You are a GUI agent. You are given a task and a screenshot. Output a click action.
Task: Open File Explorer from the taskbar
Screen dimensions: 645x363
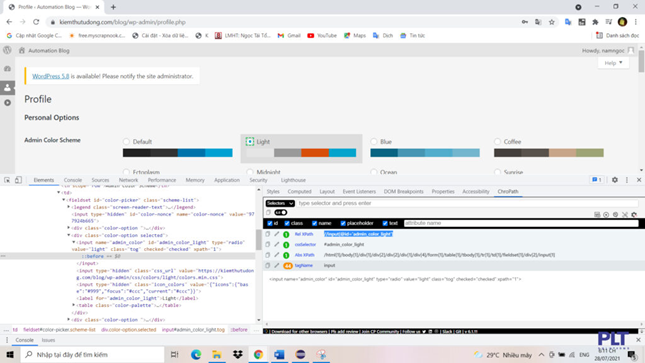[217, 354]
